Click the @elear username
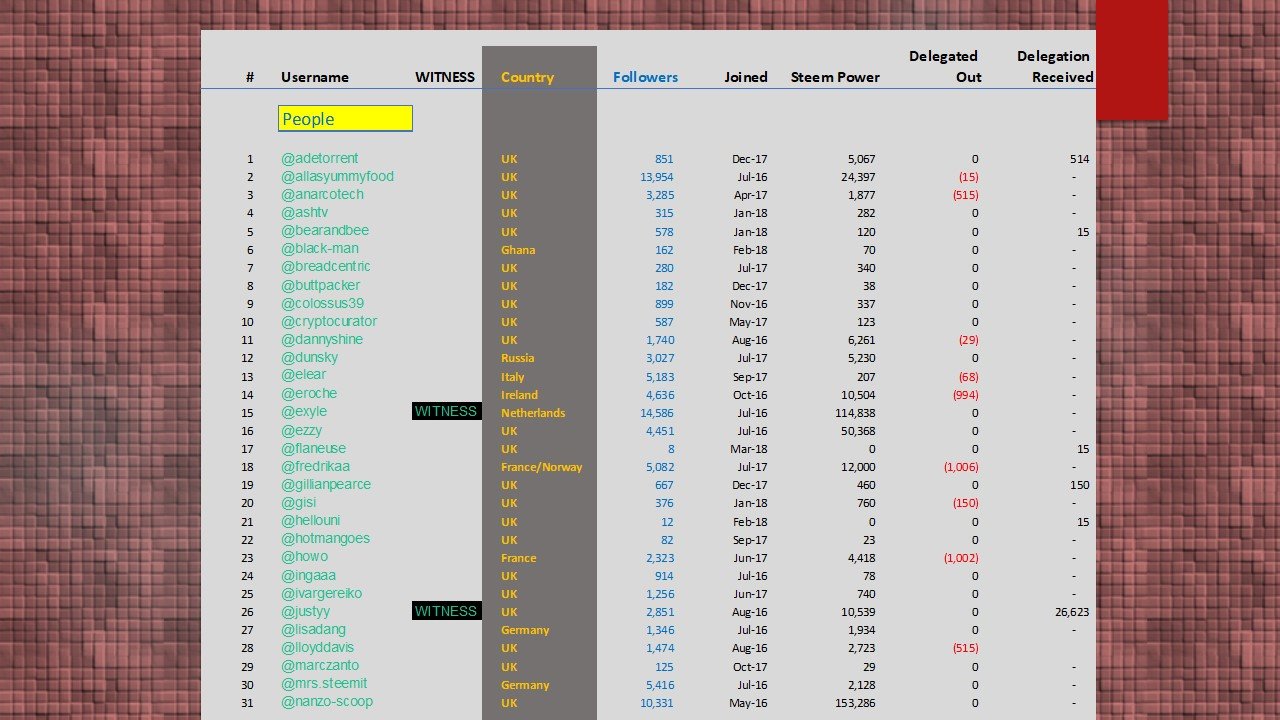This screenshot has width=1280, height=720. (x=303, y=375)
